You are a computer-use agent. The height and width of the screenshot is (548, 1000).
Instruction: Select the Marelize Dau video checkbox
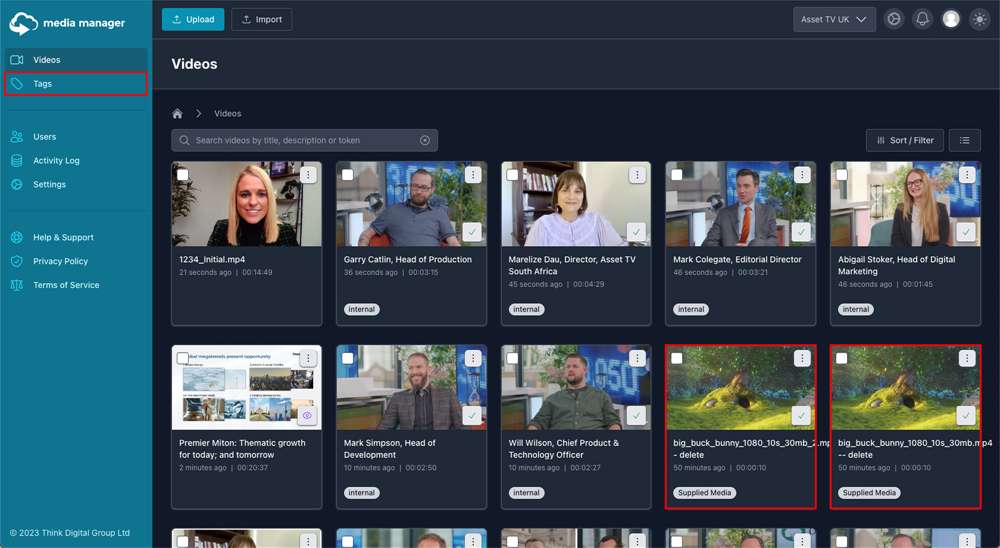(512, 175)
